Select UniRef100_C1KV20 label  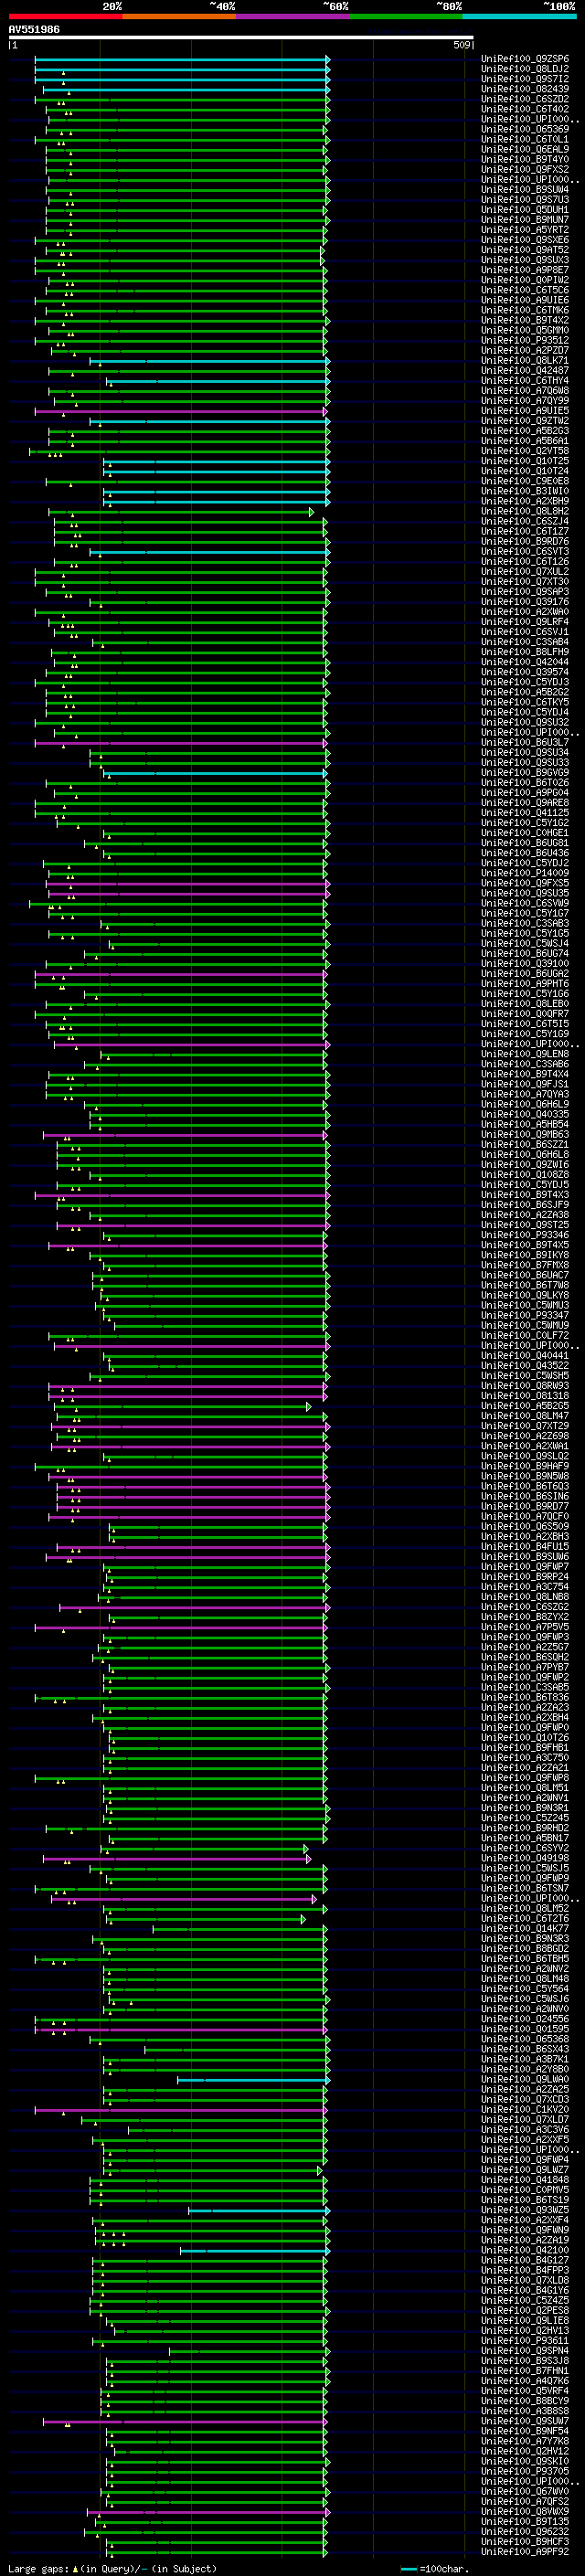point(525,2109)
